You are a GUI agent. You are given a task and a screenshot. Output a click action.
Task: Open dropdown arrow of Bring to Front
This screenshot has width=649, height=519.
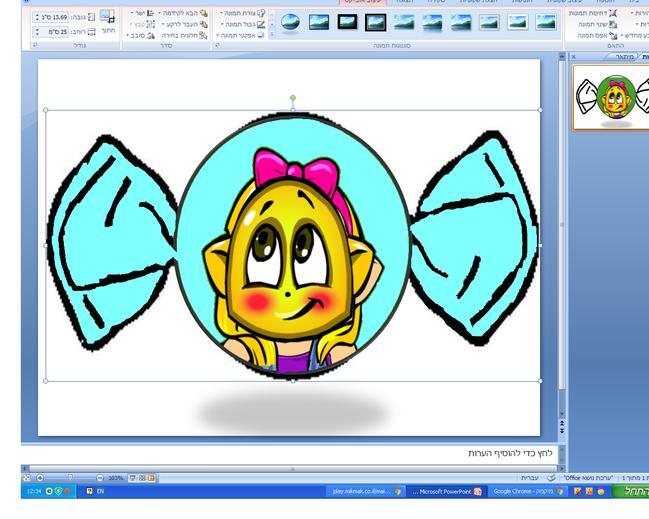click(160, 13)
